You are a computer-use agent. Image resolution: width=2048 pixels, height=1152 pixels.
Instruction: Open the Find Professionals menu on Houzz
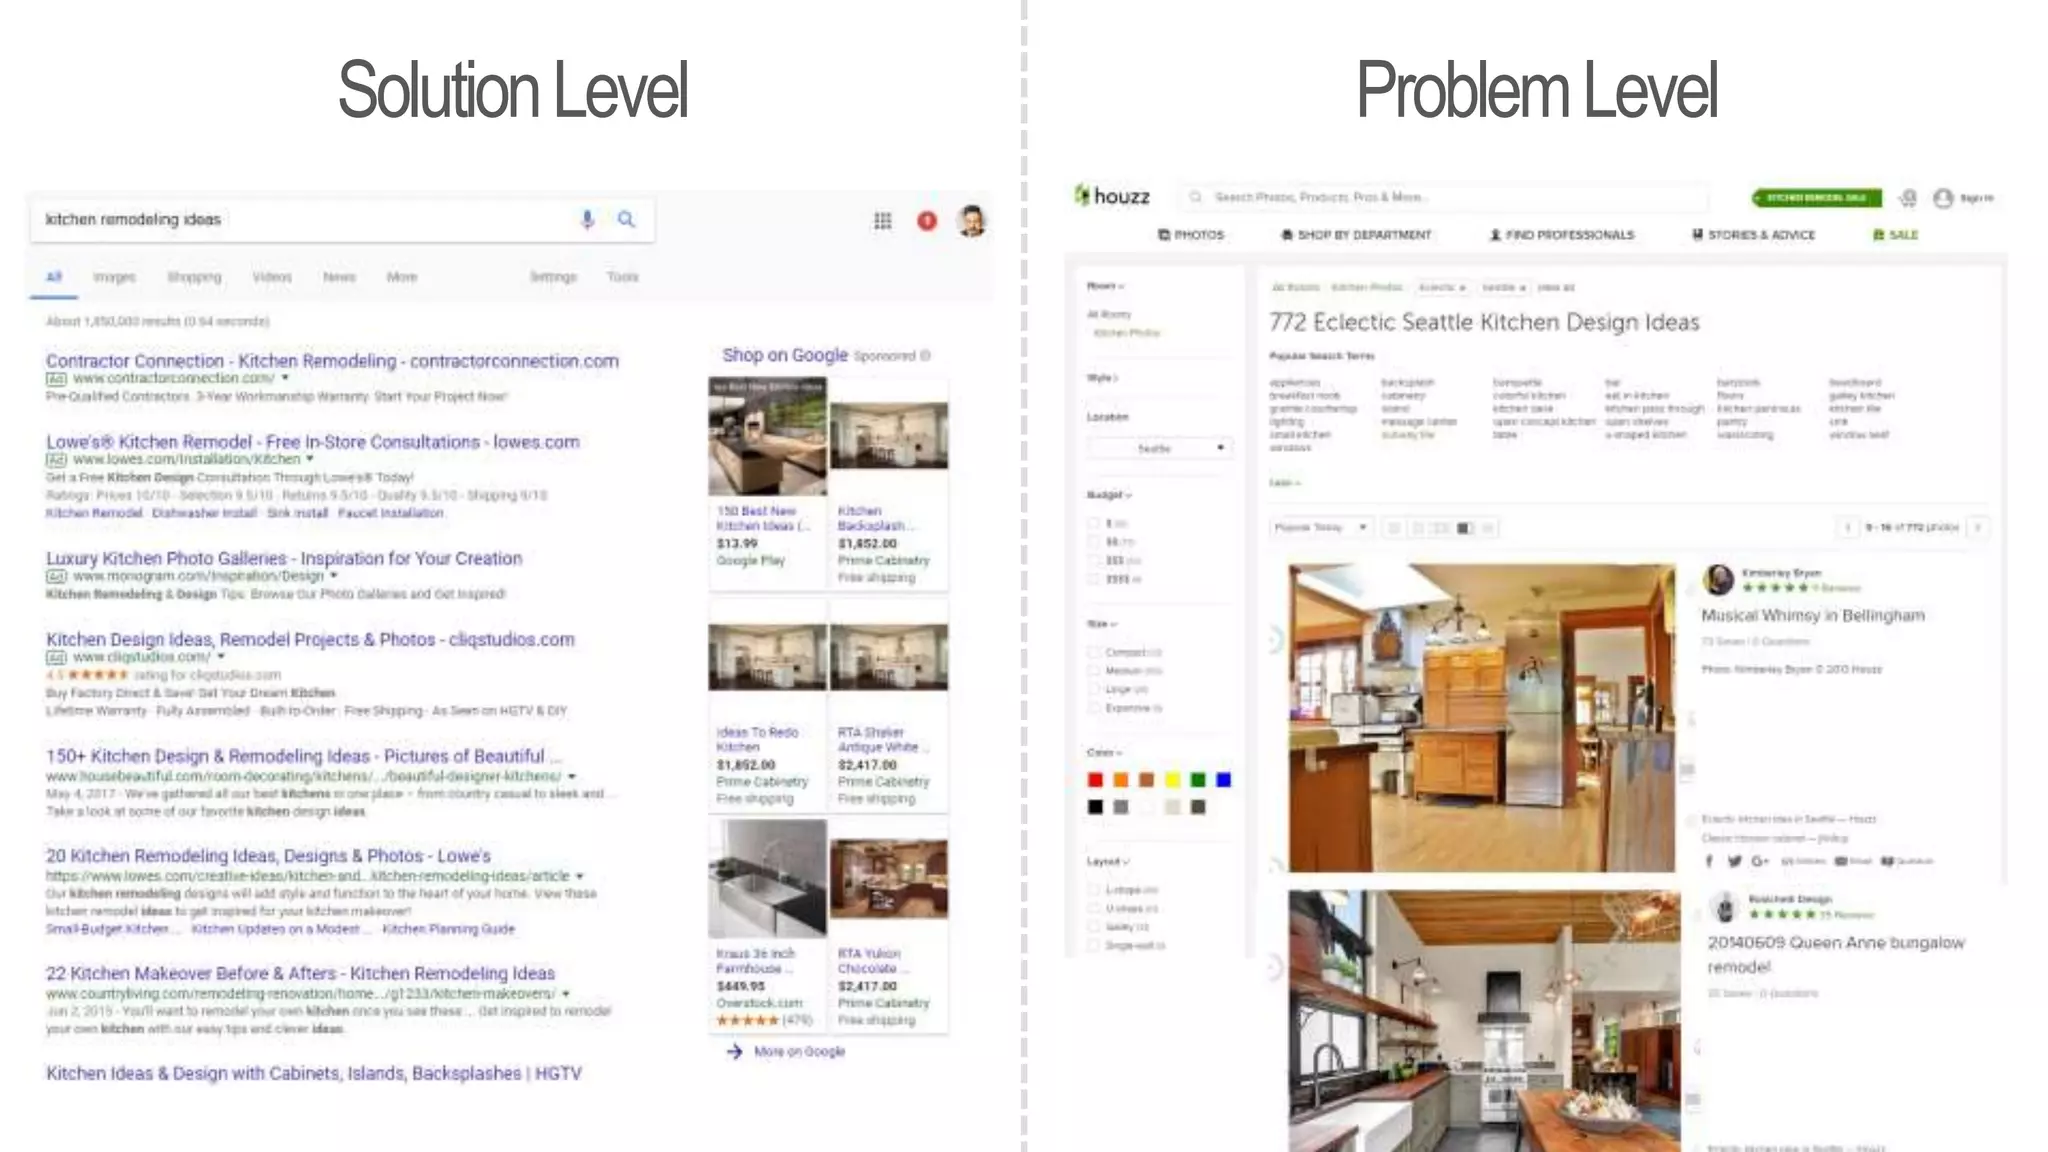1562,235
